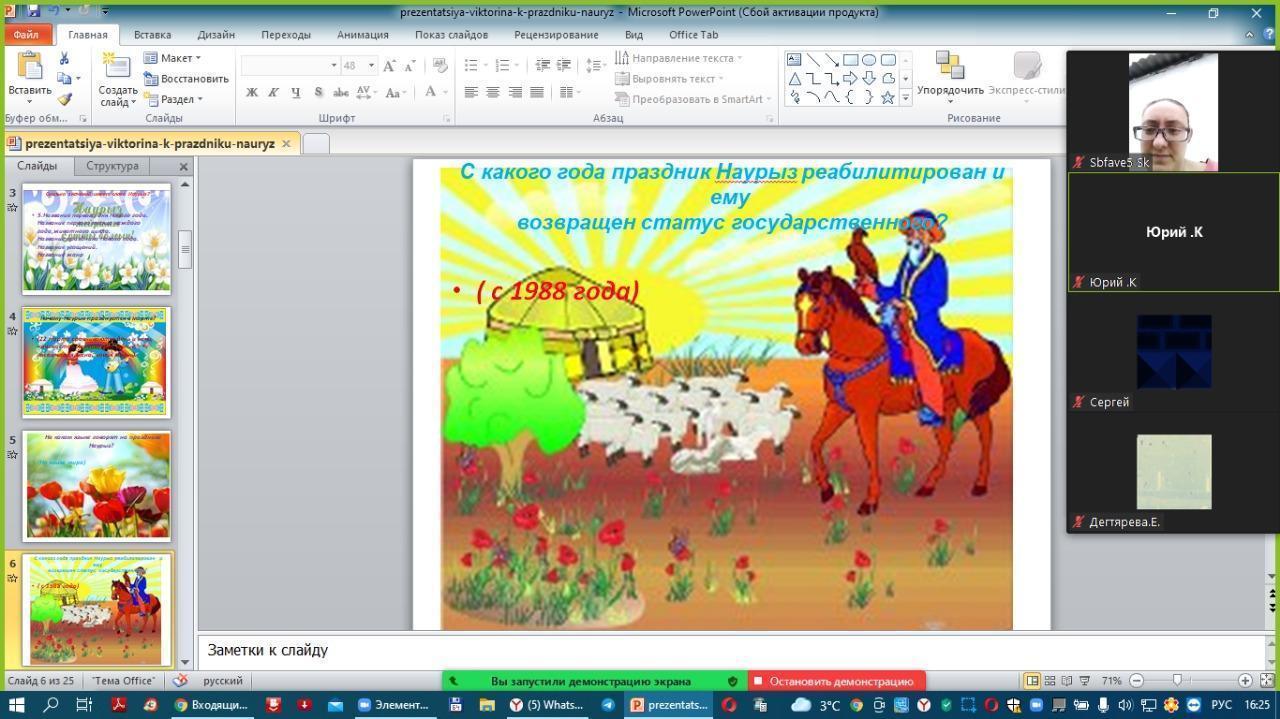Click the Create Slide (Создать слайд) icon
This screenshot has height=719, width=1280.
click(117, 68)
